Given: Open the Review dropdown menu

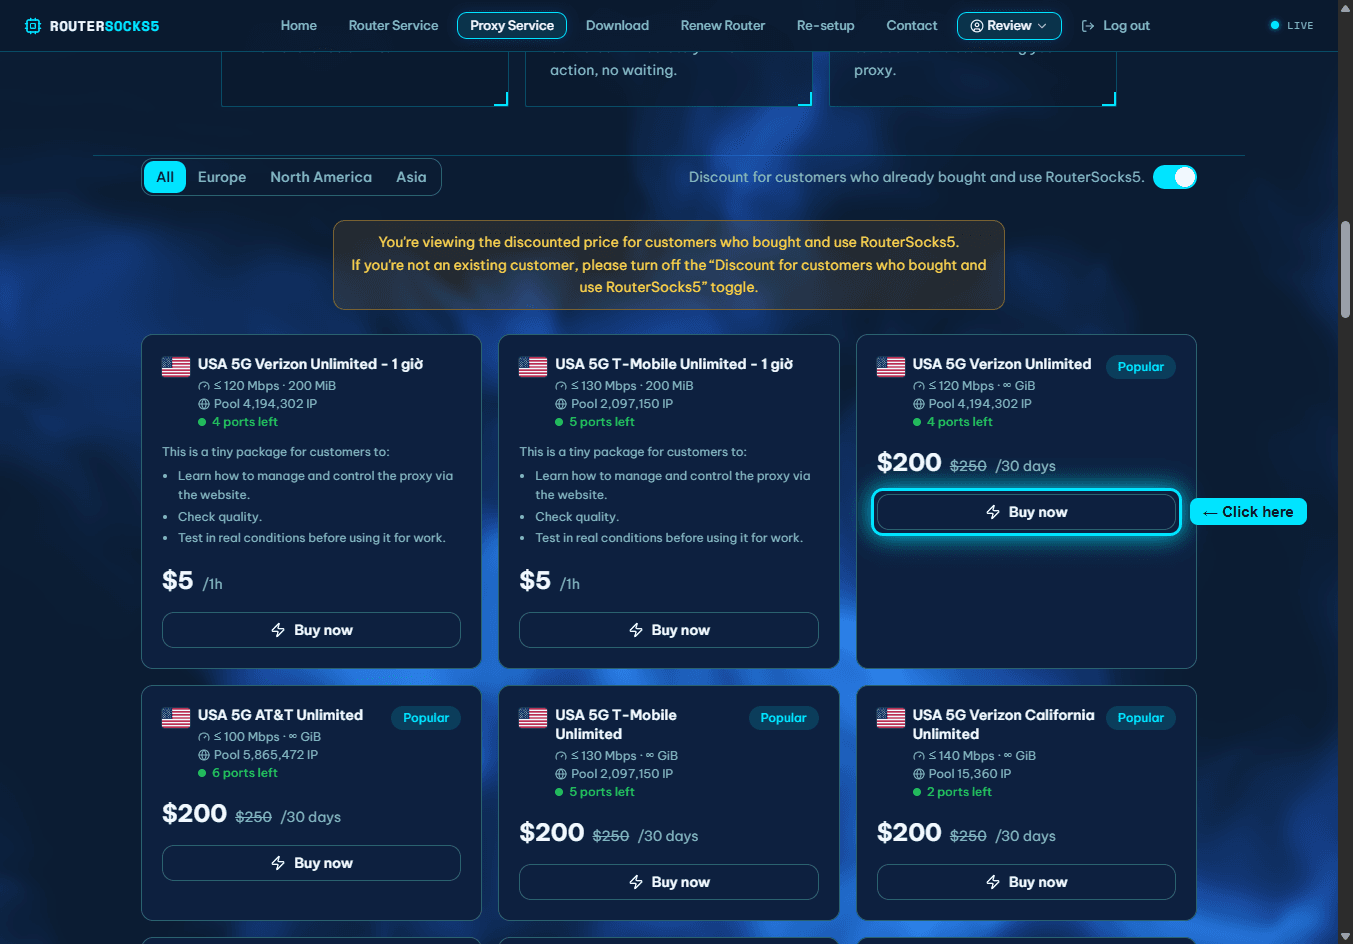Looking at the screenshot, I should pos(1009,26).
